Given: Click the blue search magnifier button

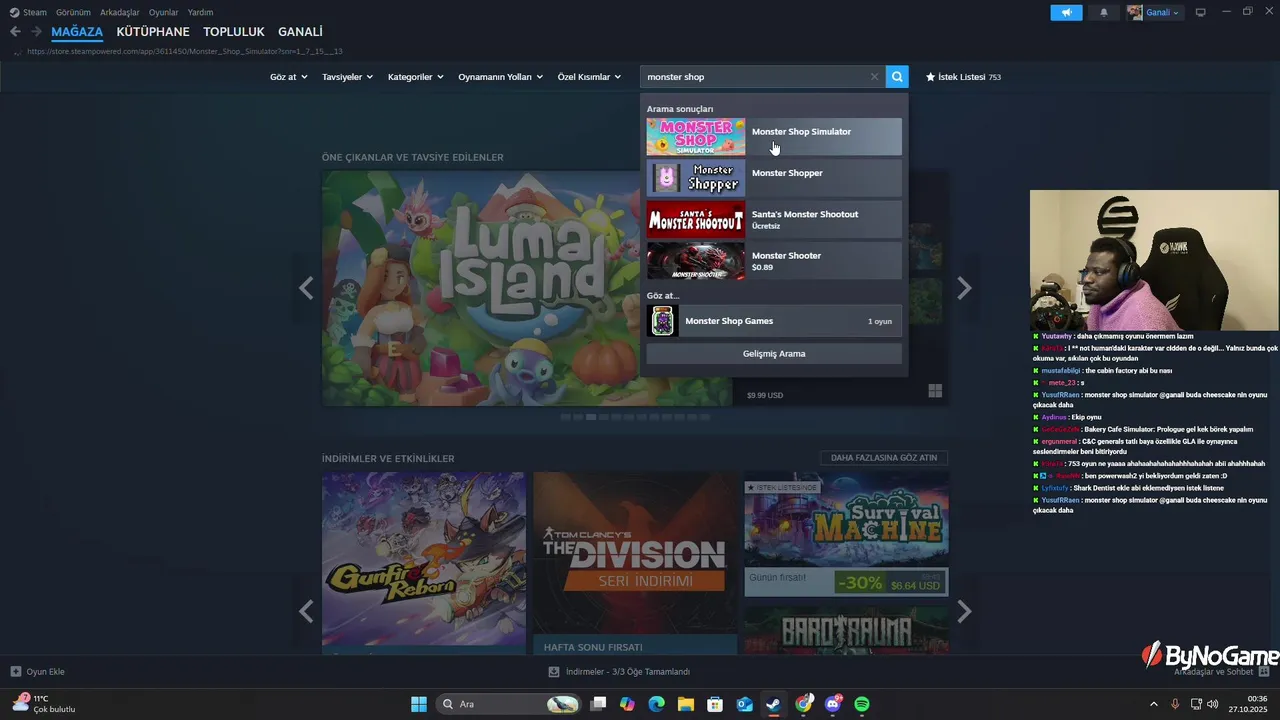Looking at the screenshot, I should 897,76.
